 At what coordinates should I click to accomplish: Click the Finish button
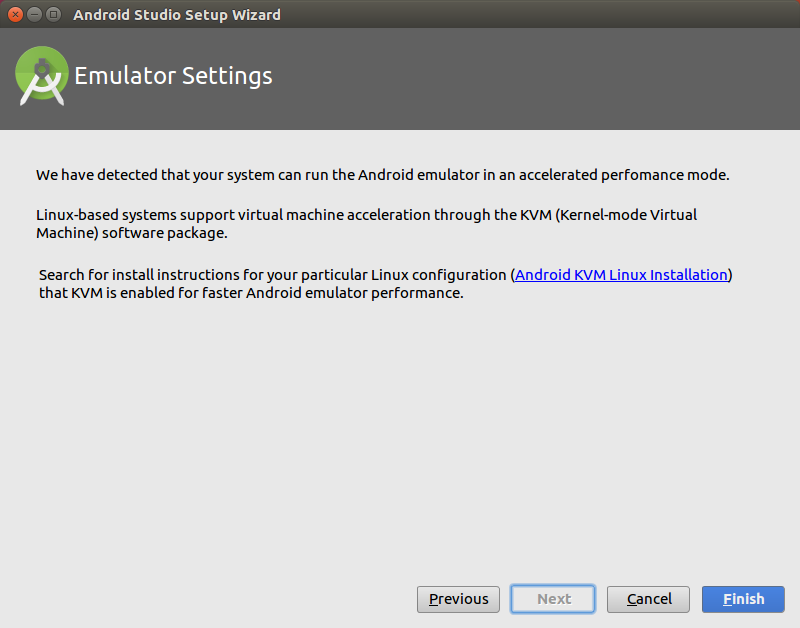pos(743,599)
